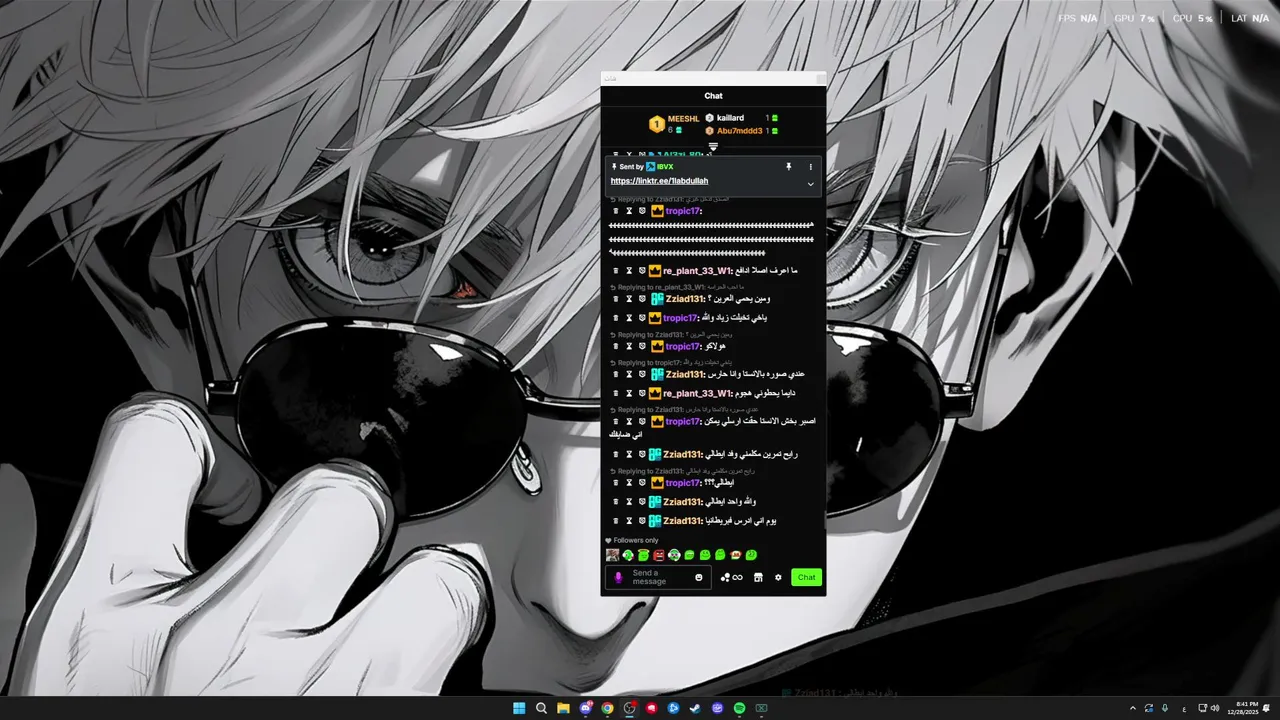The height and width of the screenshot is (720, 1280).
Task: Click username tropic17 on 'ايطالي؟؟؟' message
Action: click(683, 483)
